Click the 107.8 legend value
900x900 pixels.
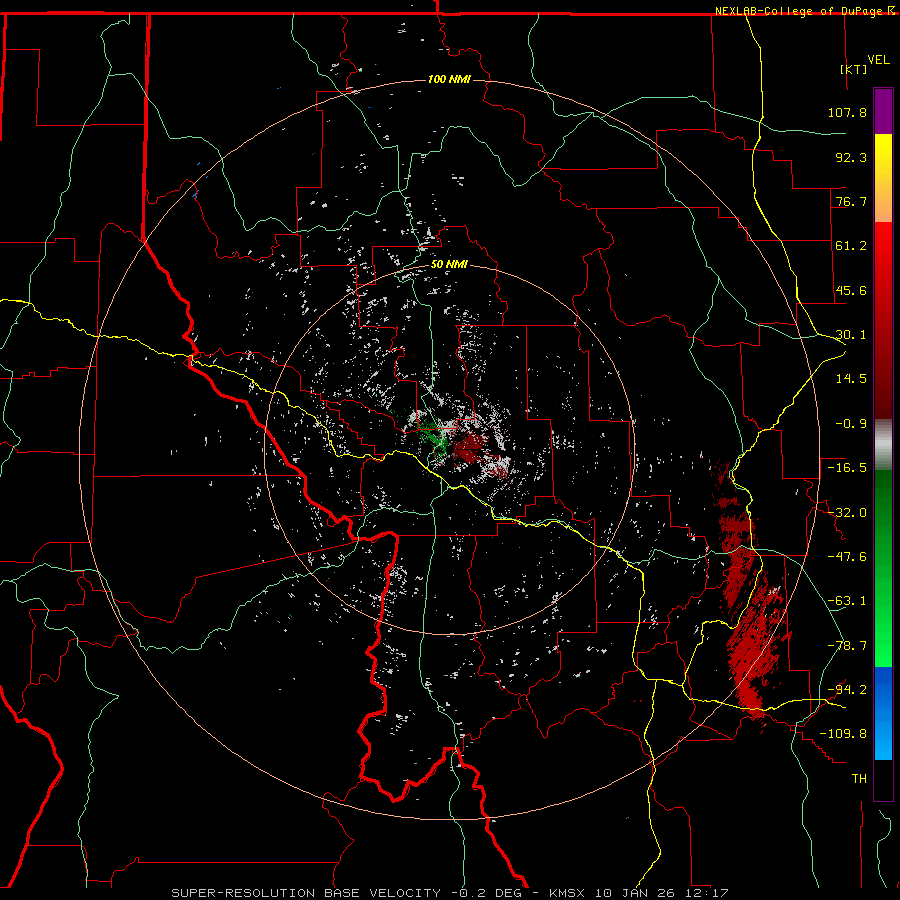847,112
